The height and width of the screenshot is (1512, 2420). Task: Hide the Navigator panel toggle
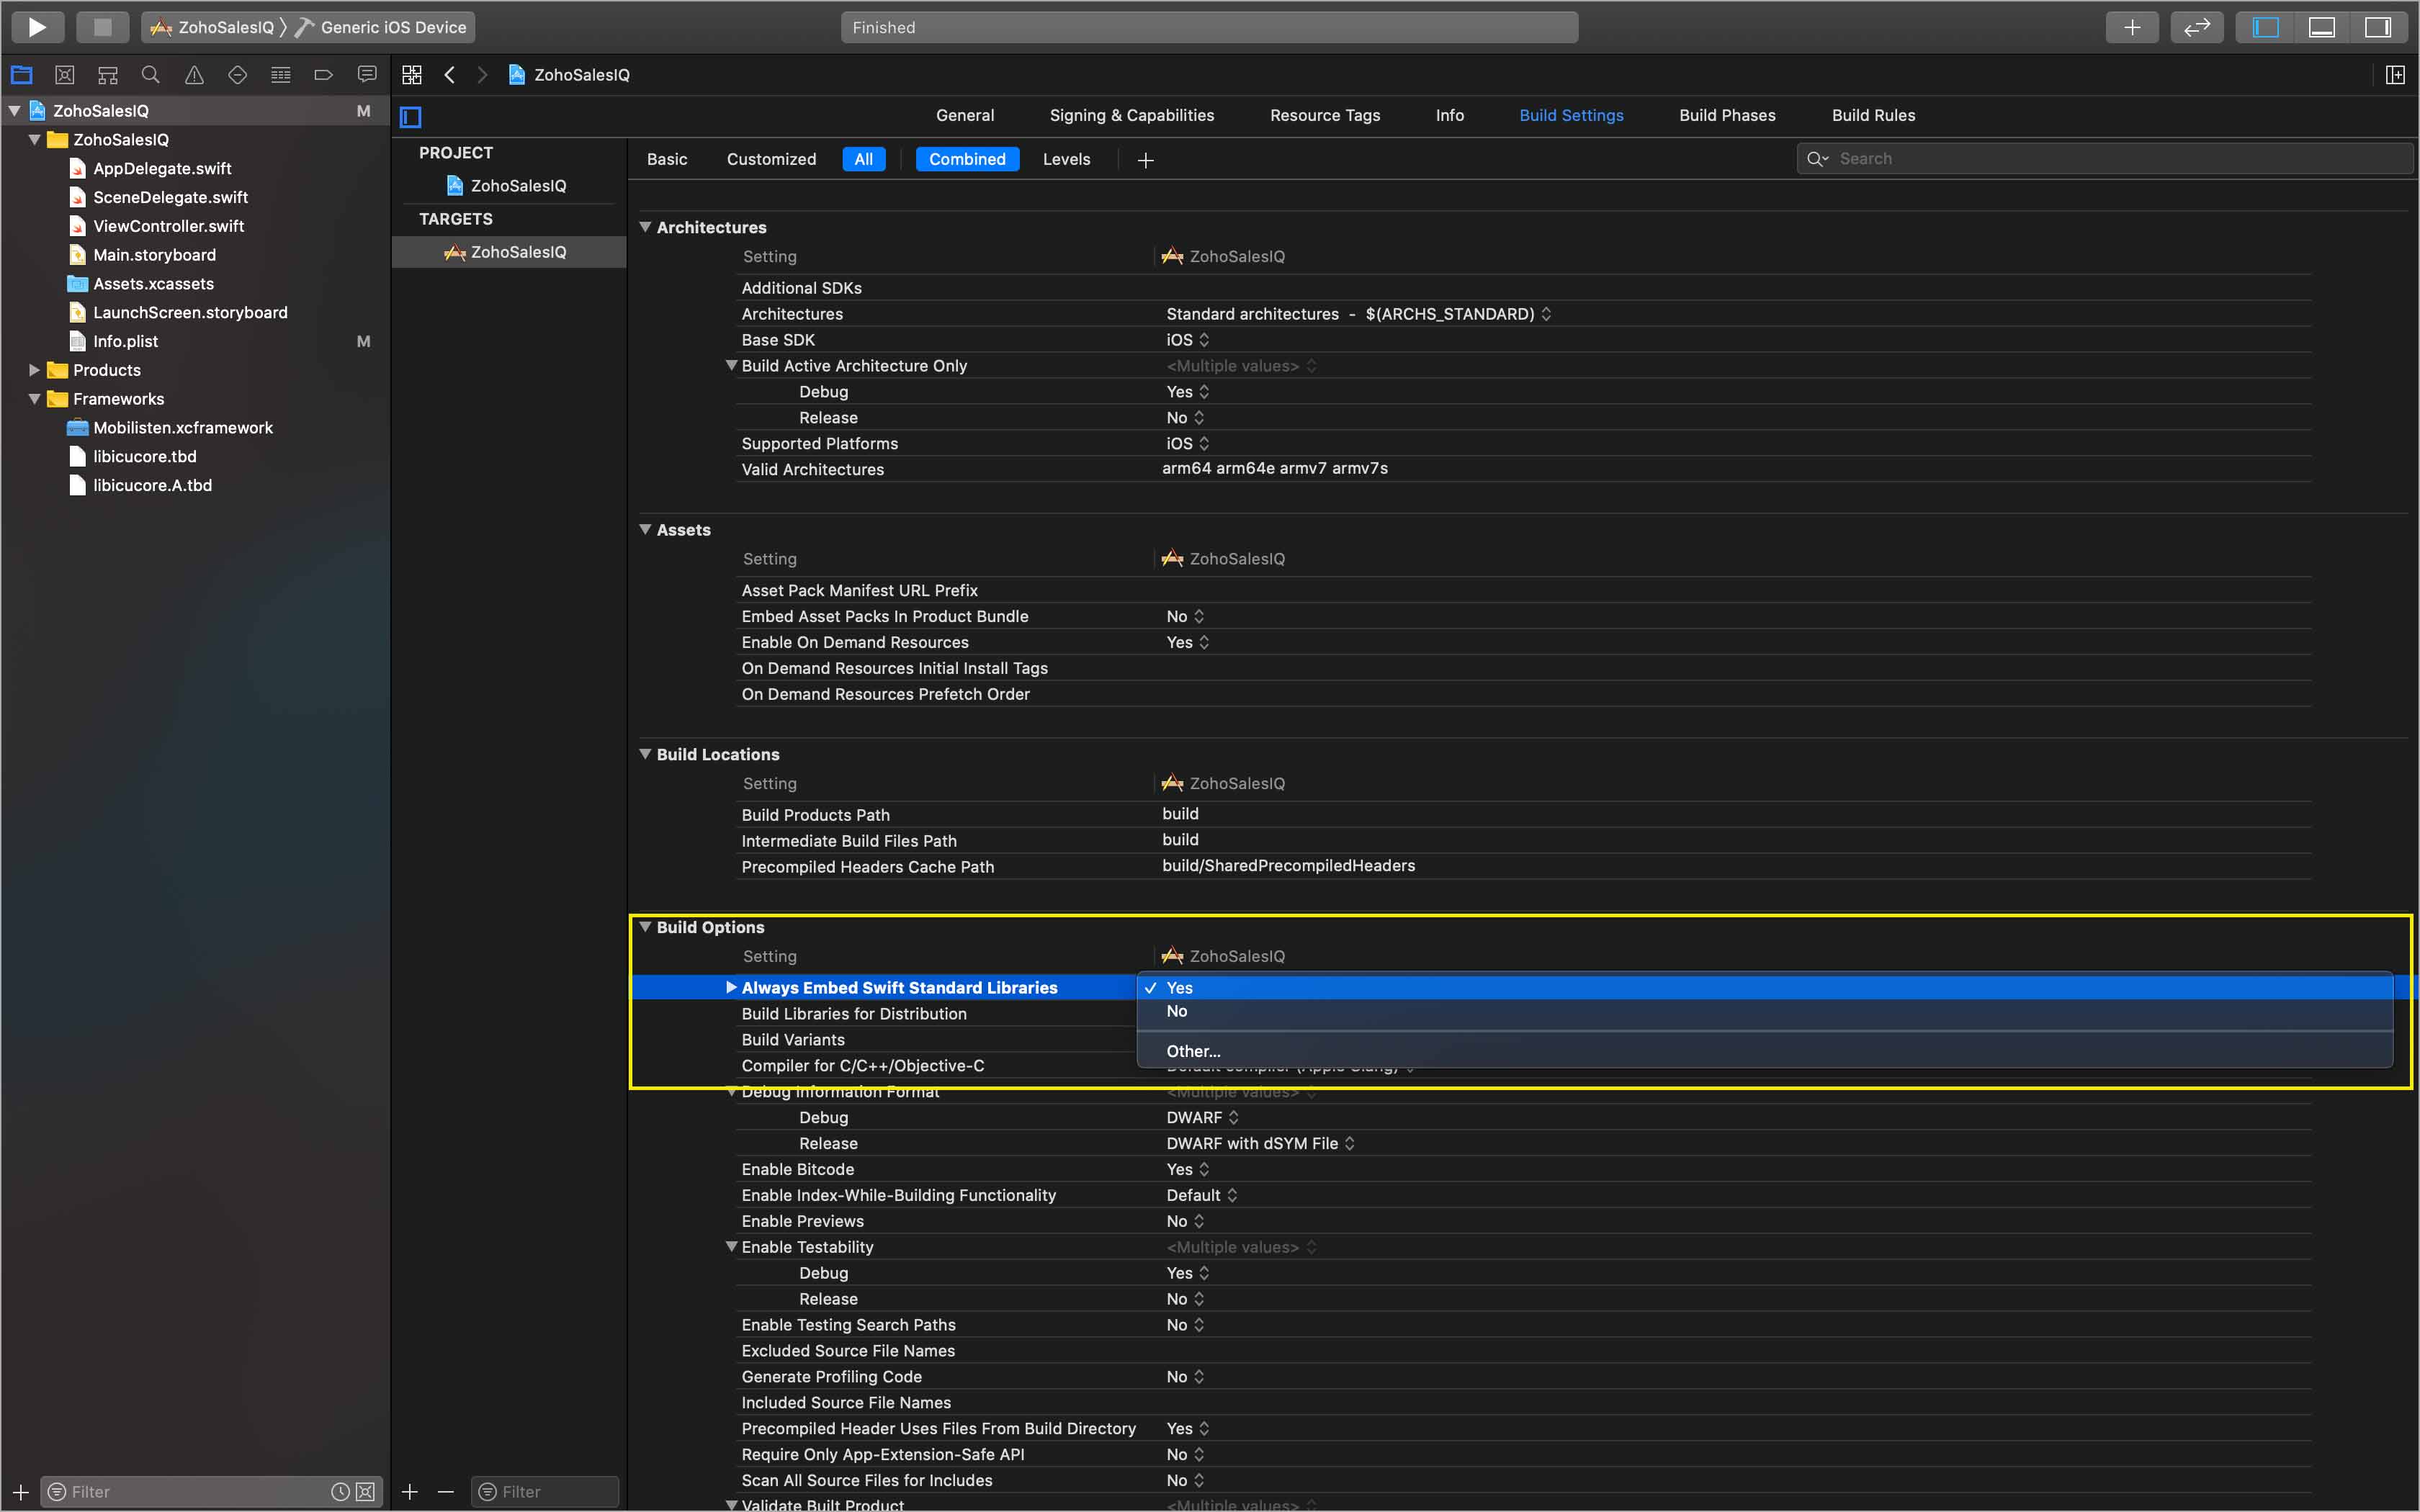2265,27
